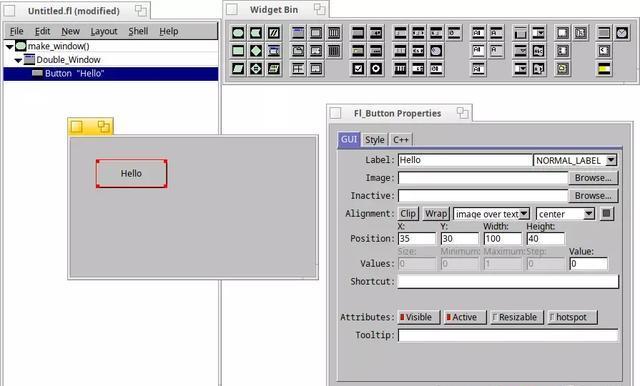Open the Layout menu
The height and width of the screenshot is (386, 640).
104,31
